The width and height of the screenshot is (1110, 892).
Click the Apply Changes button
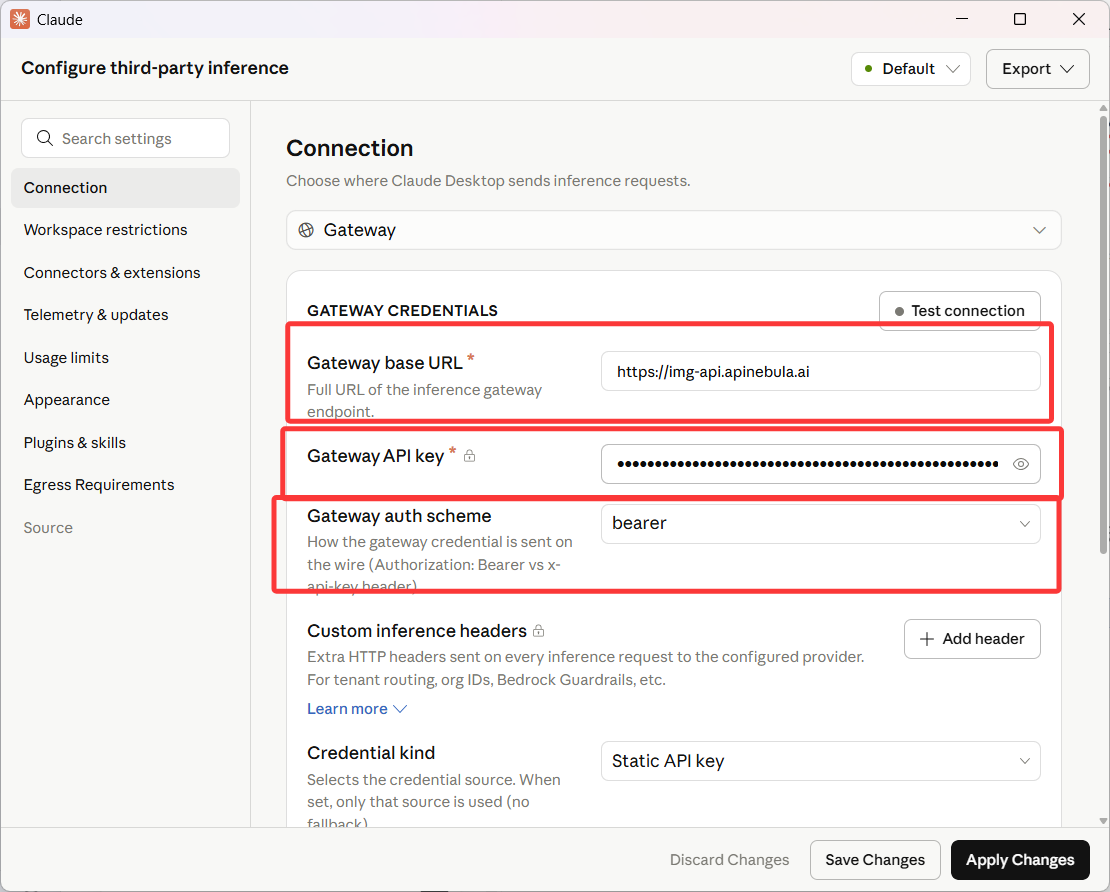[1019, 859]
